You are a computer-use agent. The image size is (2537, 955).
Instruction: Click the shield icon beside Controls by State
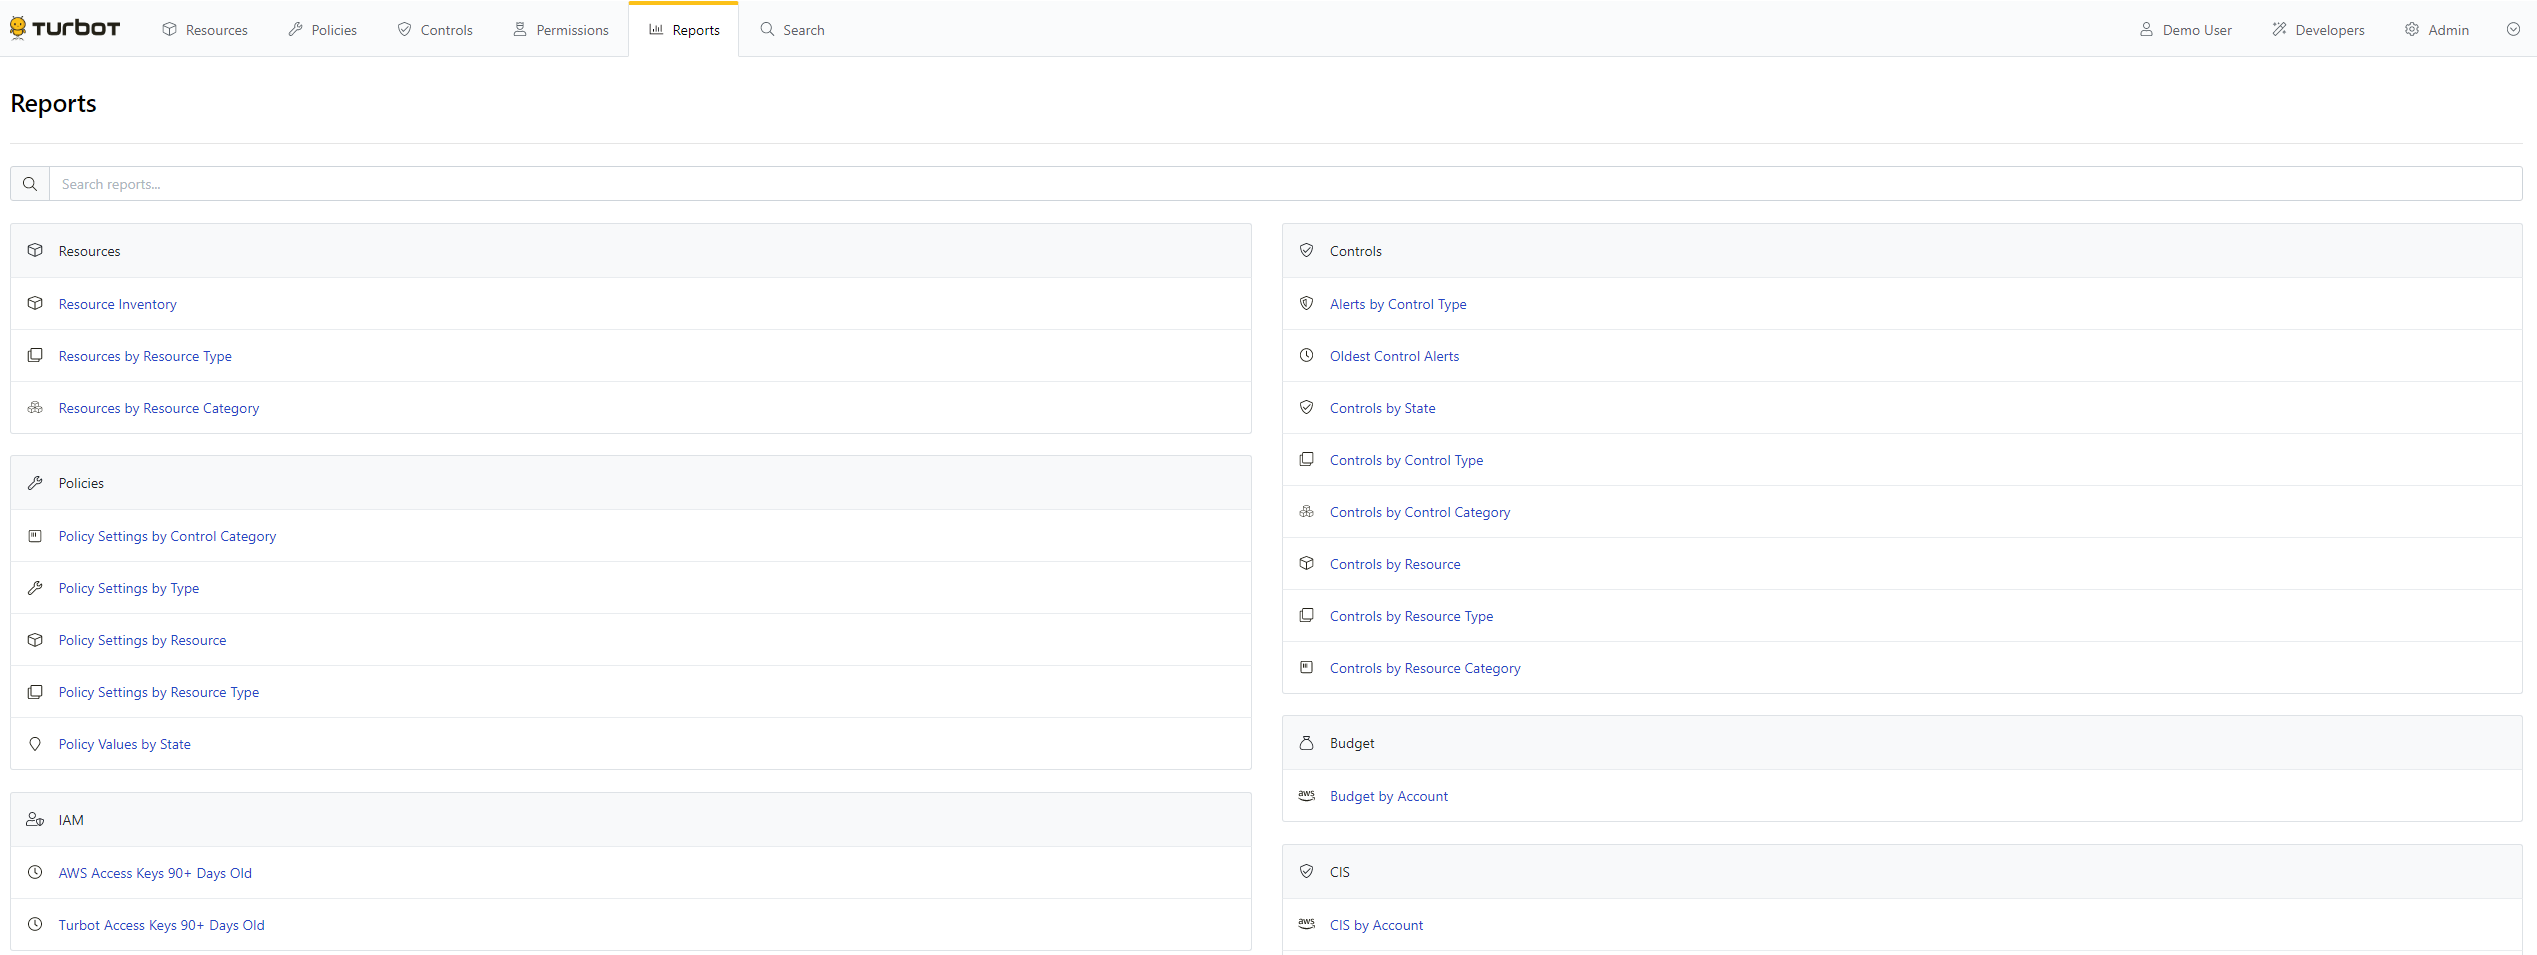pos(1306,408)
